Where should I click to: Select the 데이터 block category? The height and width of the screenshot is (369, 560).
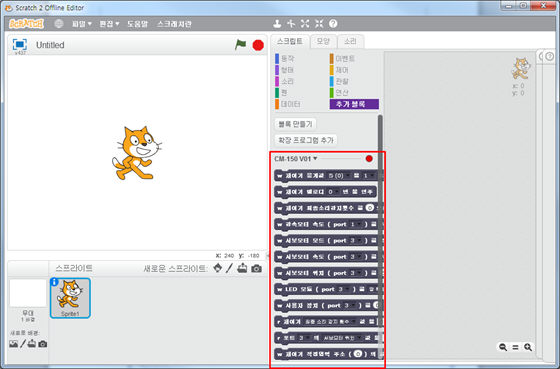tap(288, 104)
